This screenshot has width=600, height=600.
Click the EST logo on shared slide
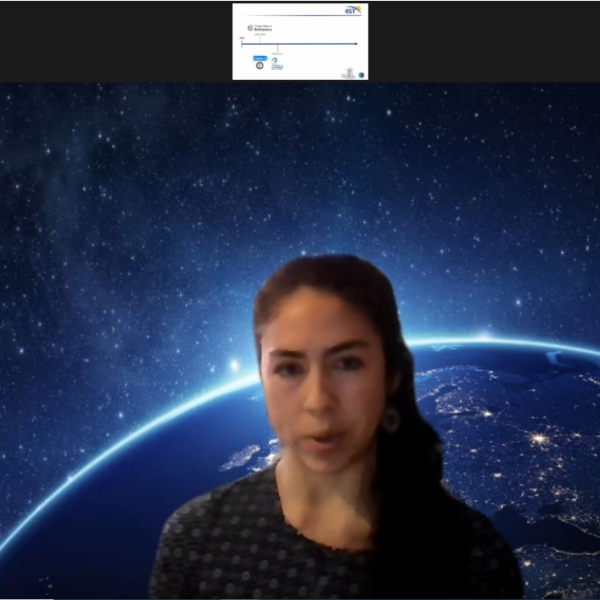pyautogui.click(x=351, y=10)
